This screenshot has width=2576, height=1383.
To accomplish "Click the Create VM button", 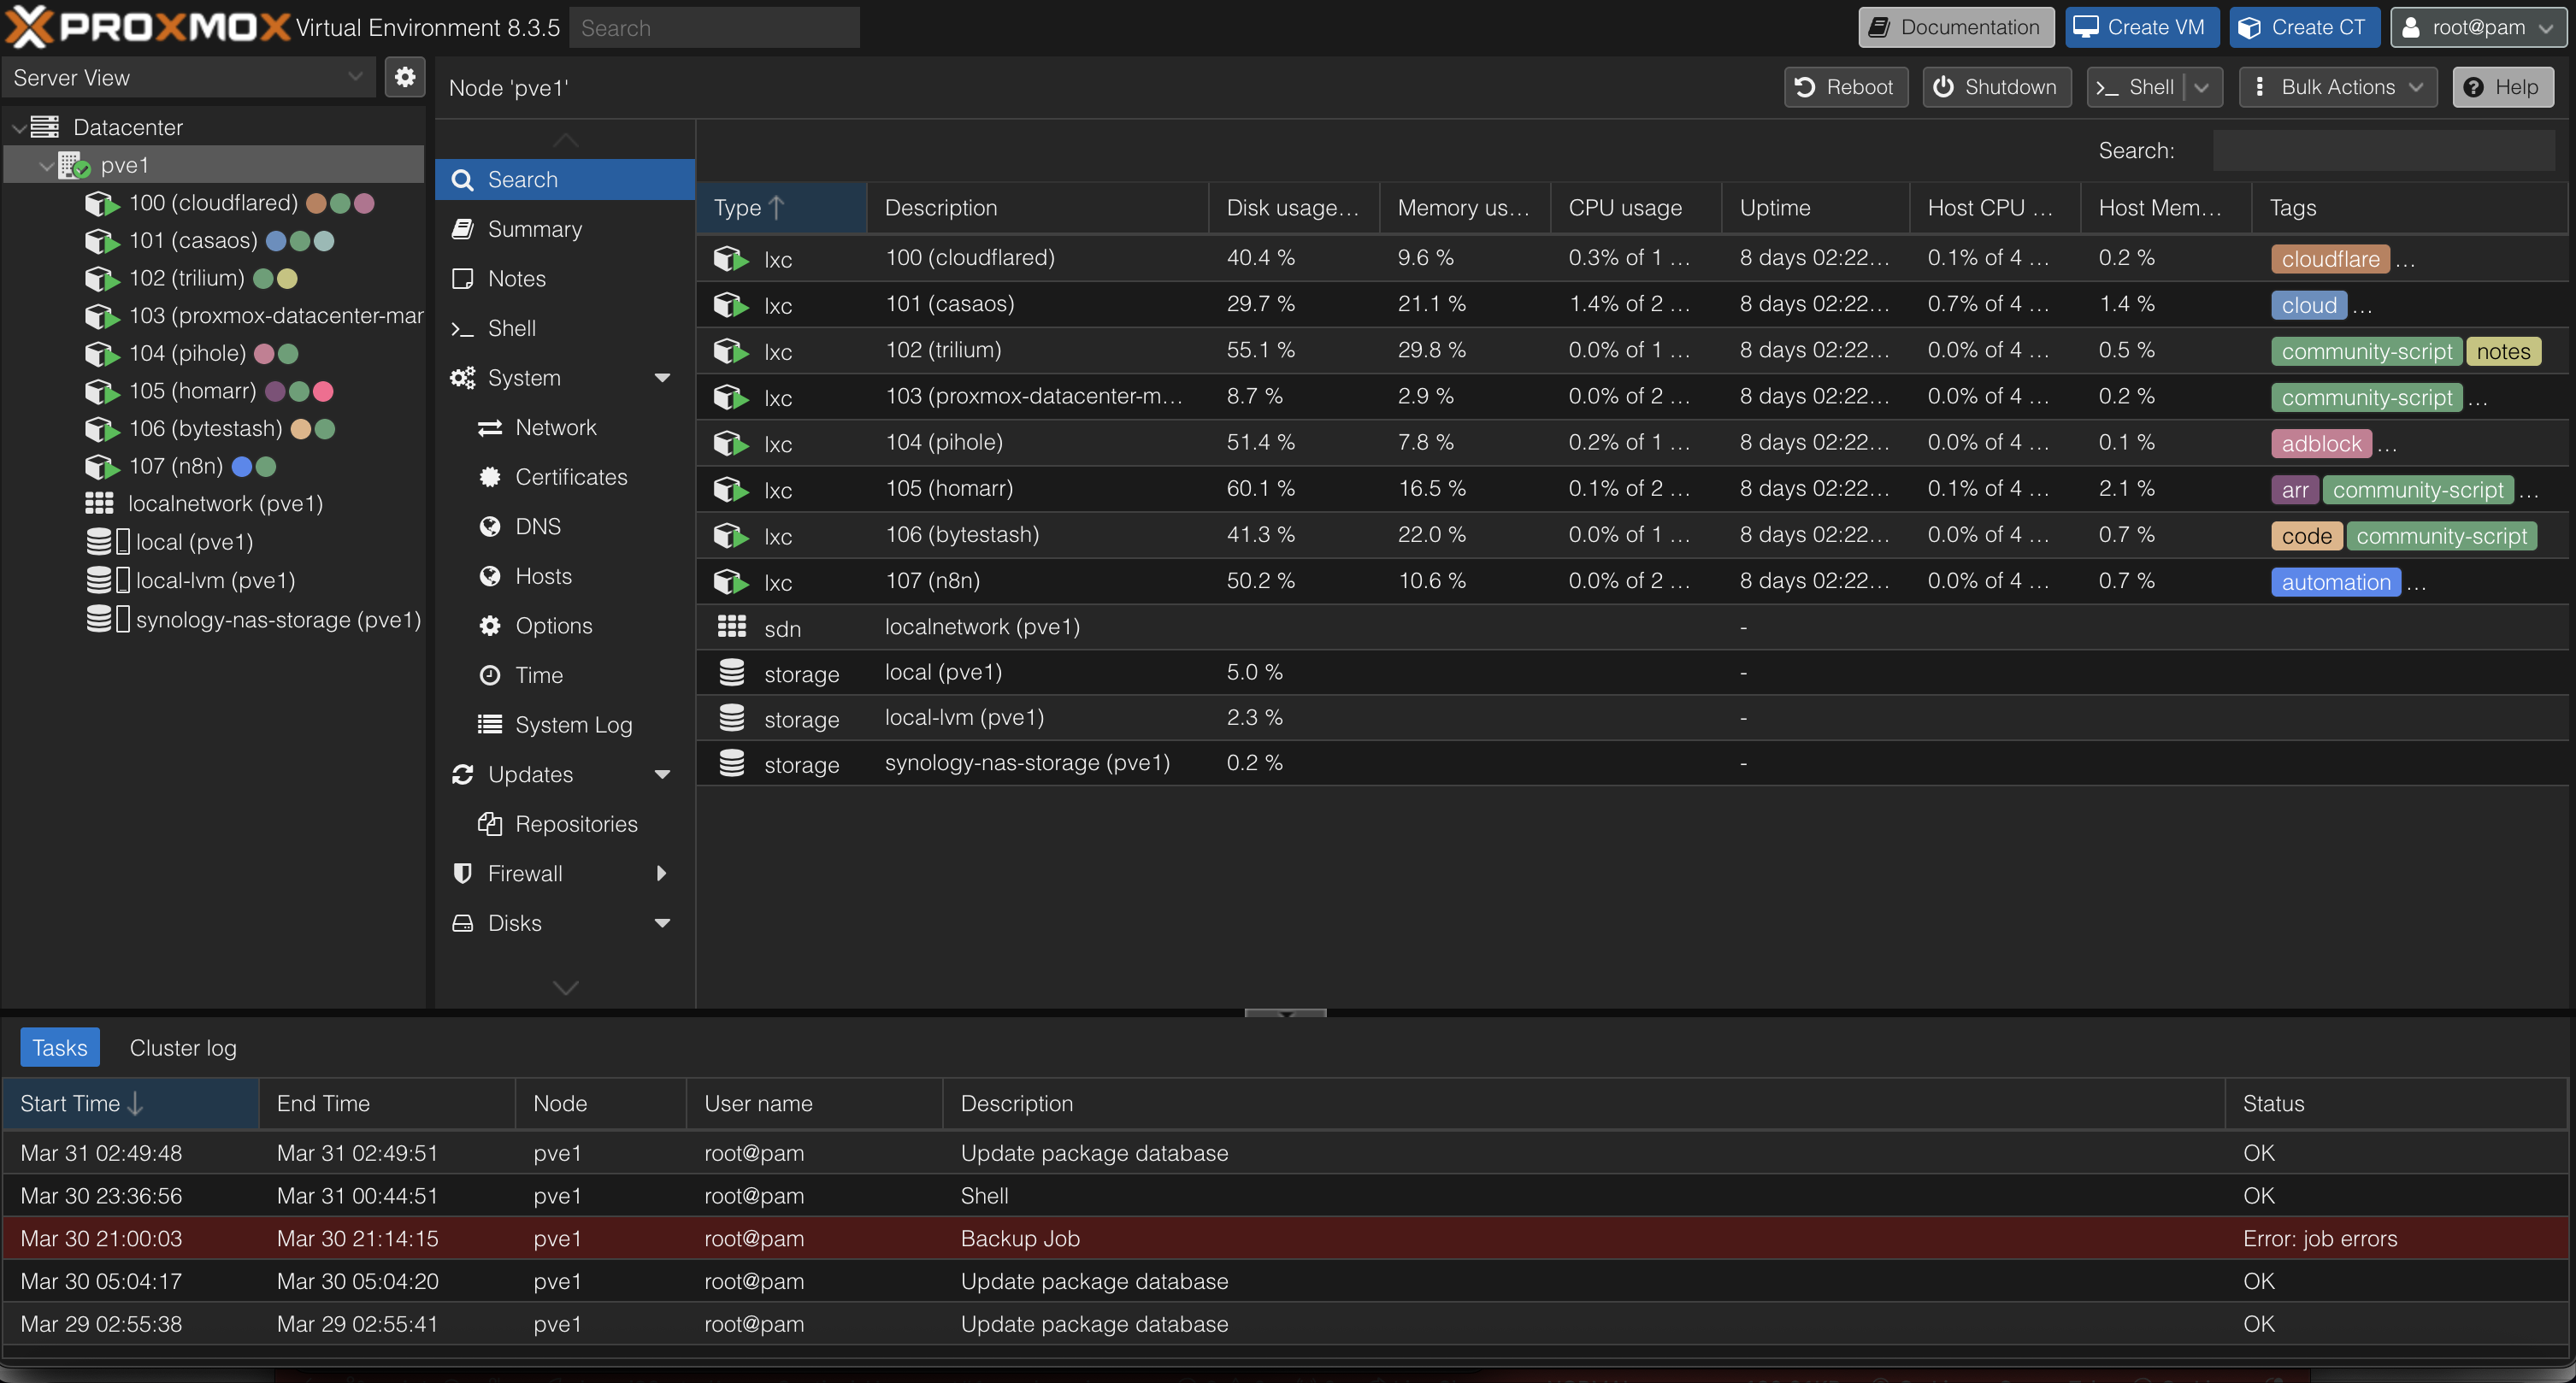I will pos(2142,27).
